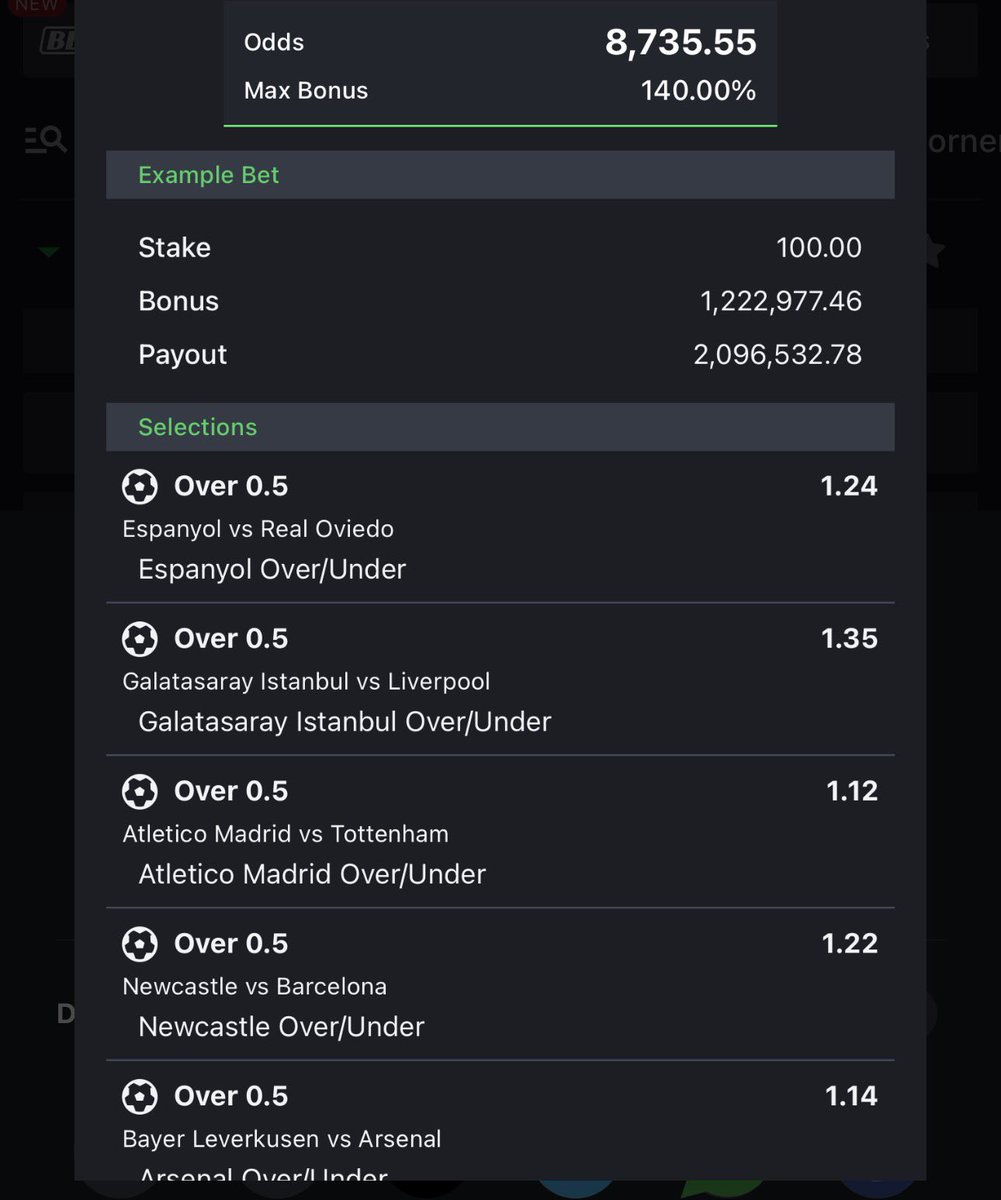This screenshot has height=1200, width=1001.
Task: Click the Bonus amount 1,222,977.46
Action: pyautogui.click(x=781, y=301)
